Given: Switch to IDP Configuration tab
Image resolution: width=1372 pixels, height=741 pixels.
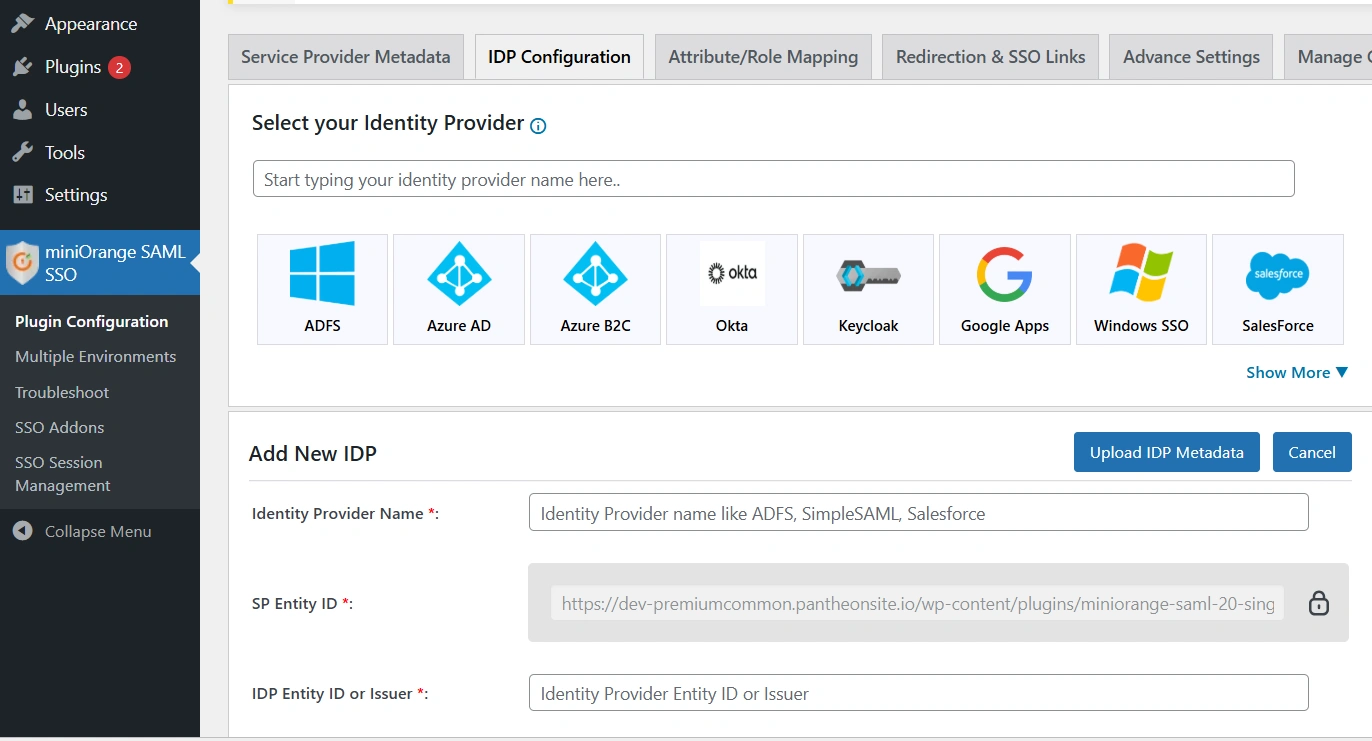Looking at the screenshot, I should pos(559,57).
